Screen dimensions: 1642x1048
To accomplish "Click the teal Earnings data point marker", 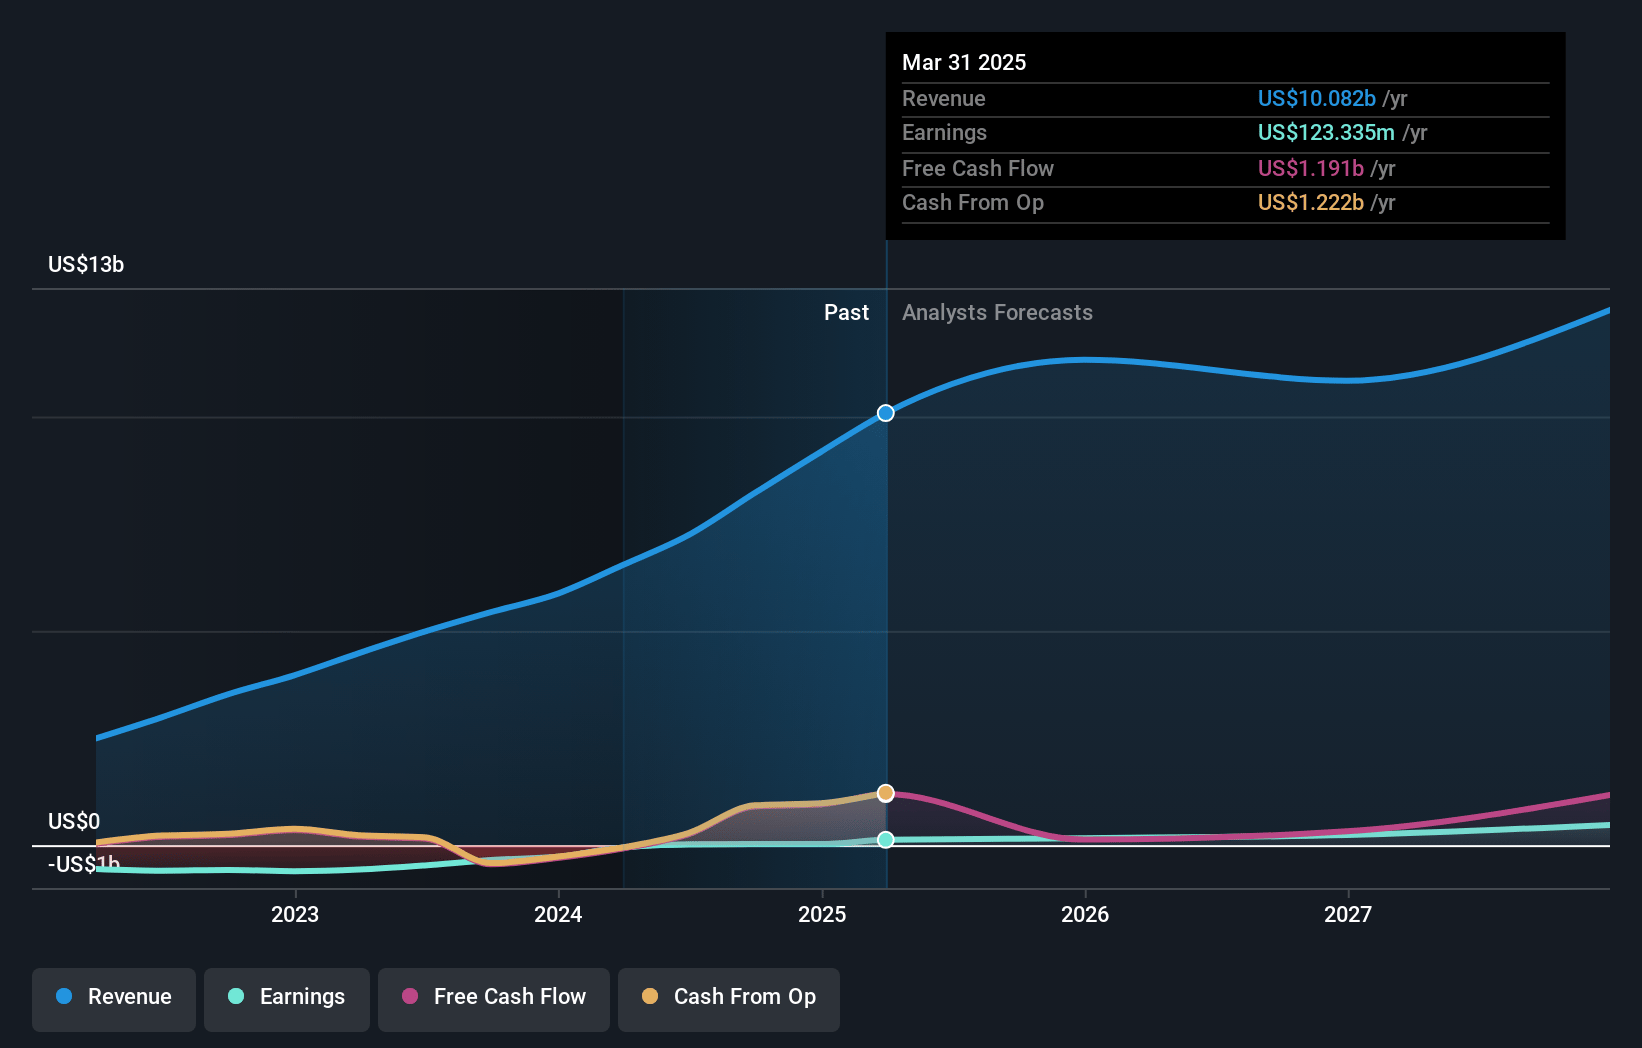I will [x=886, y=840].
